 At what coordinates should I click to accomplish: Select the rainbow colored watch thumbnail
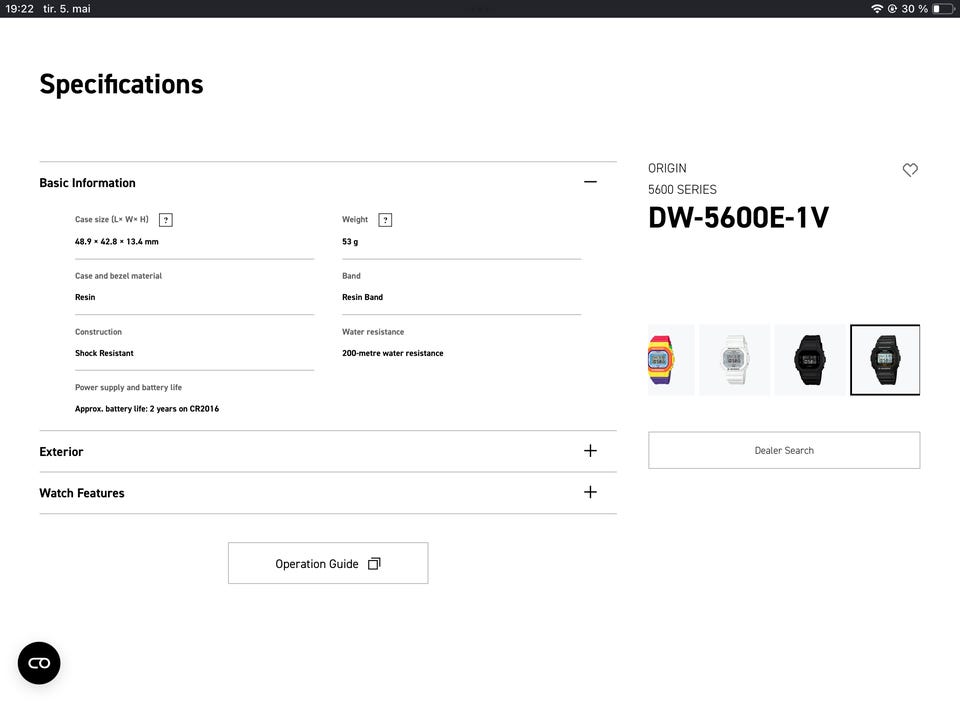[671, 360]
